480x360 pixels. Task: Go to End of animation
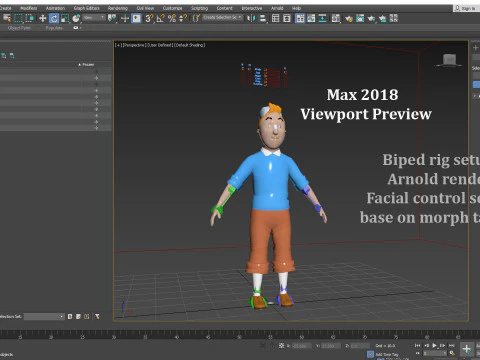(x=451, y=345)
